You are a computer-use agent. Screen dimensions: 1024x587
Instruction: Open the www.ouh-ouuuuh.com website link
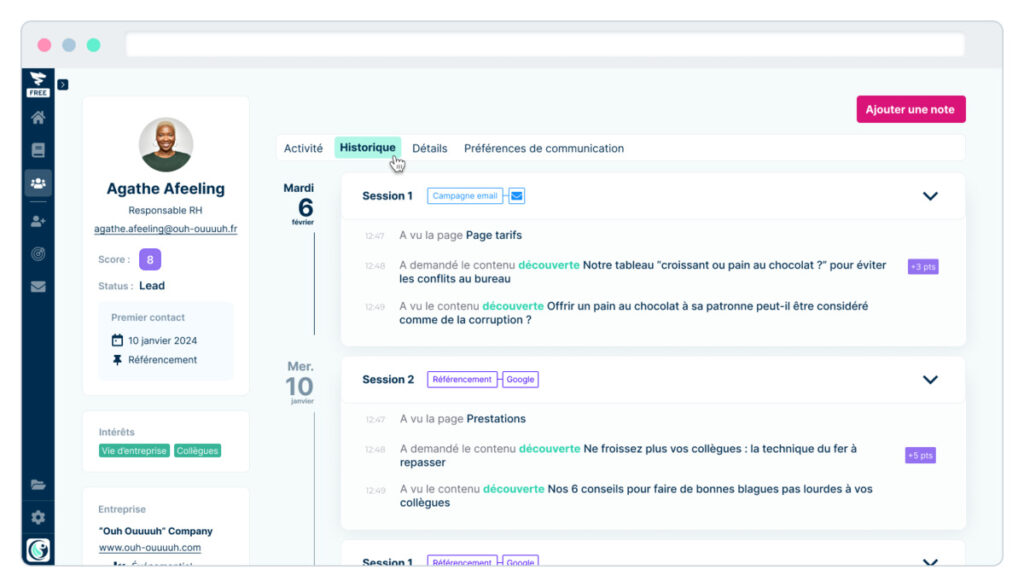(x=149, y=548)
